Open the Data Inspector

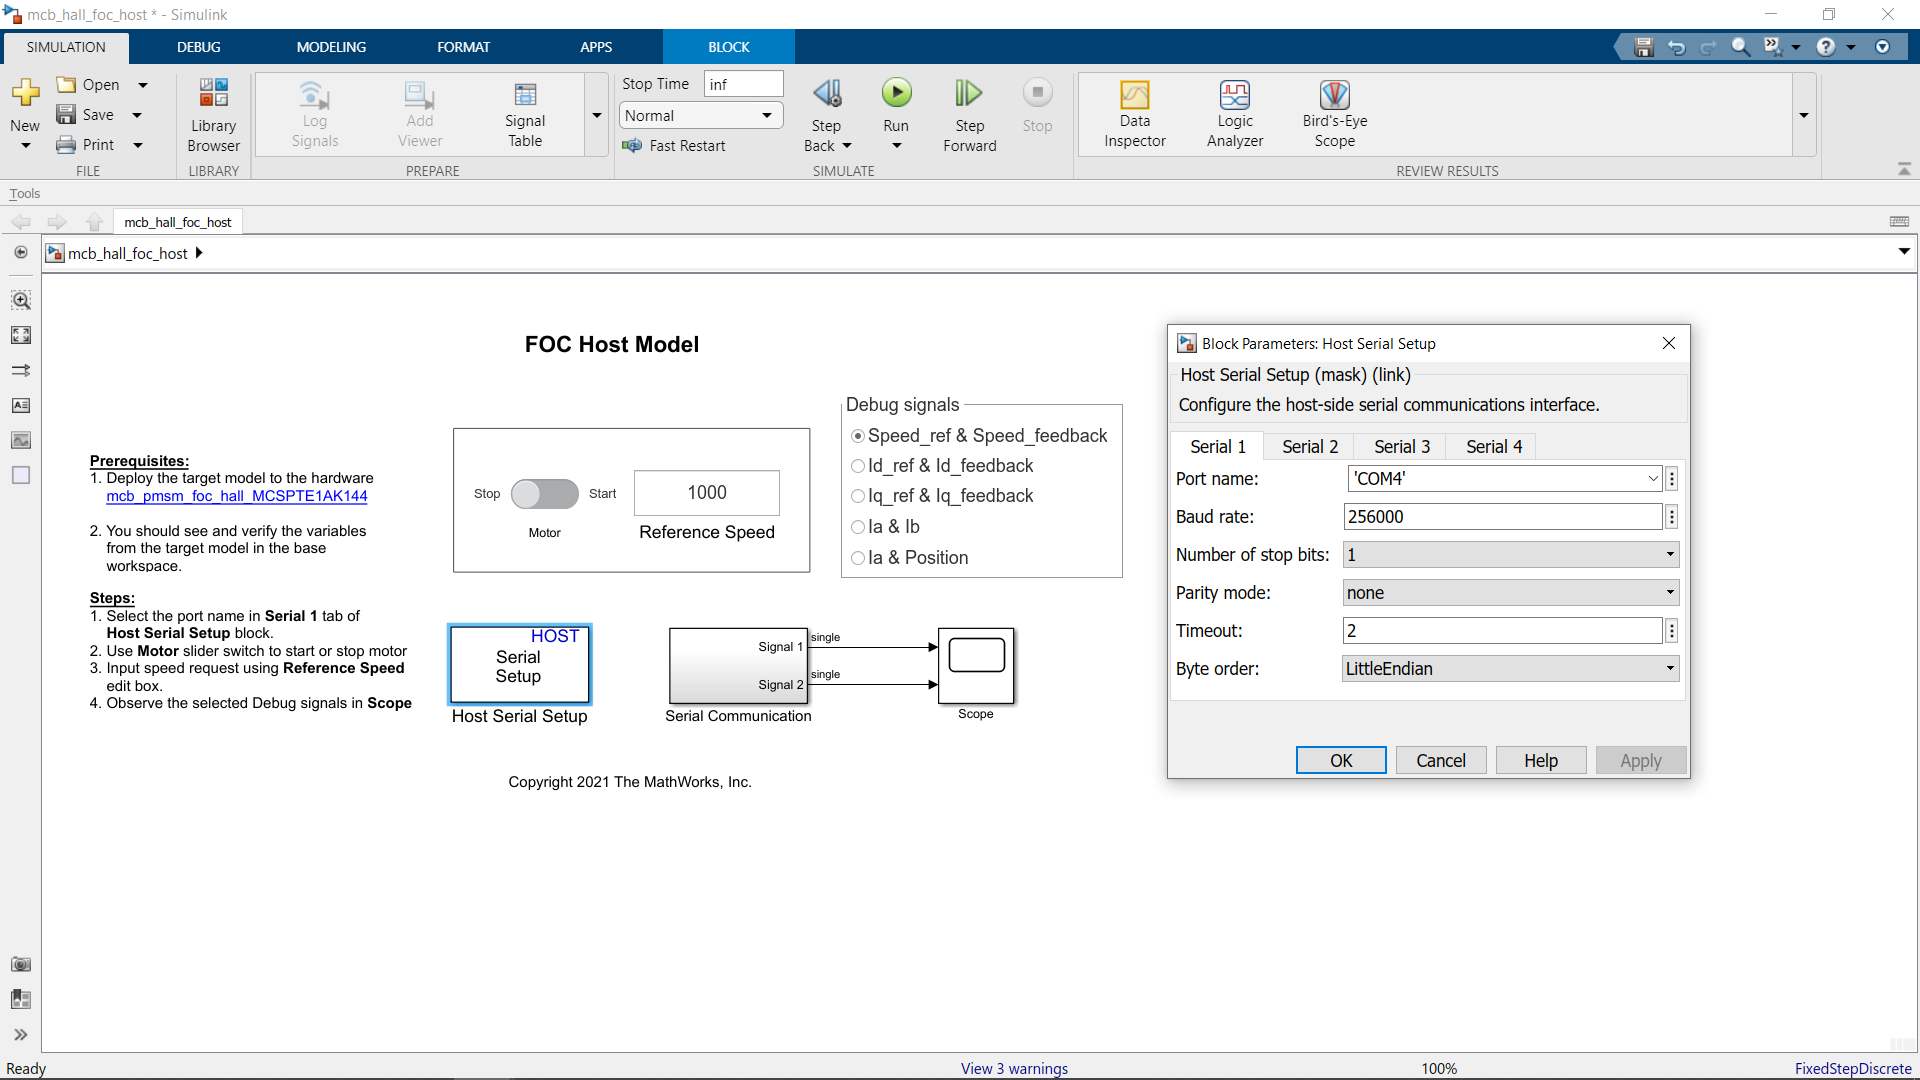(x=1135, y=113)
